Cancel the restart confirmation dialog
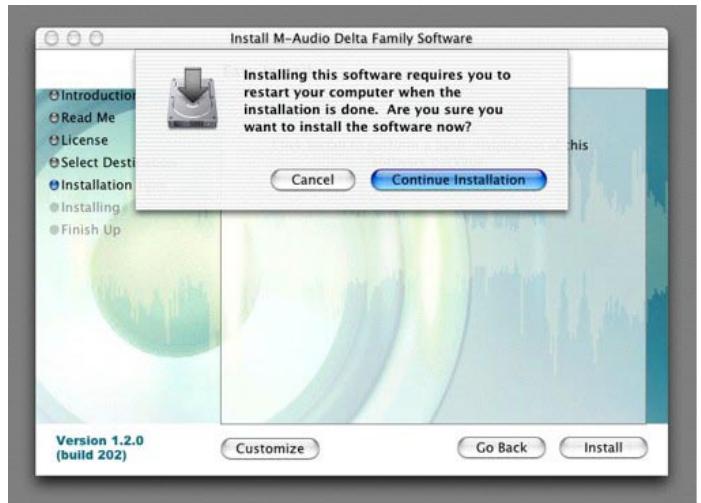The width and height of the screenshot is (701, 503). tap(313, 180)
